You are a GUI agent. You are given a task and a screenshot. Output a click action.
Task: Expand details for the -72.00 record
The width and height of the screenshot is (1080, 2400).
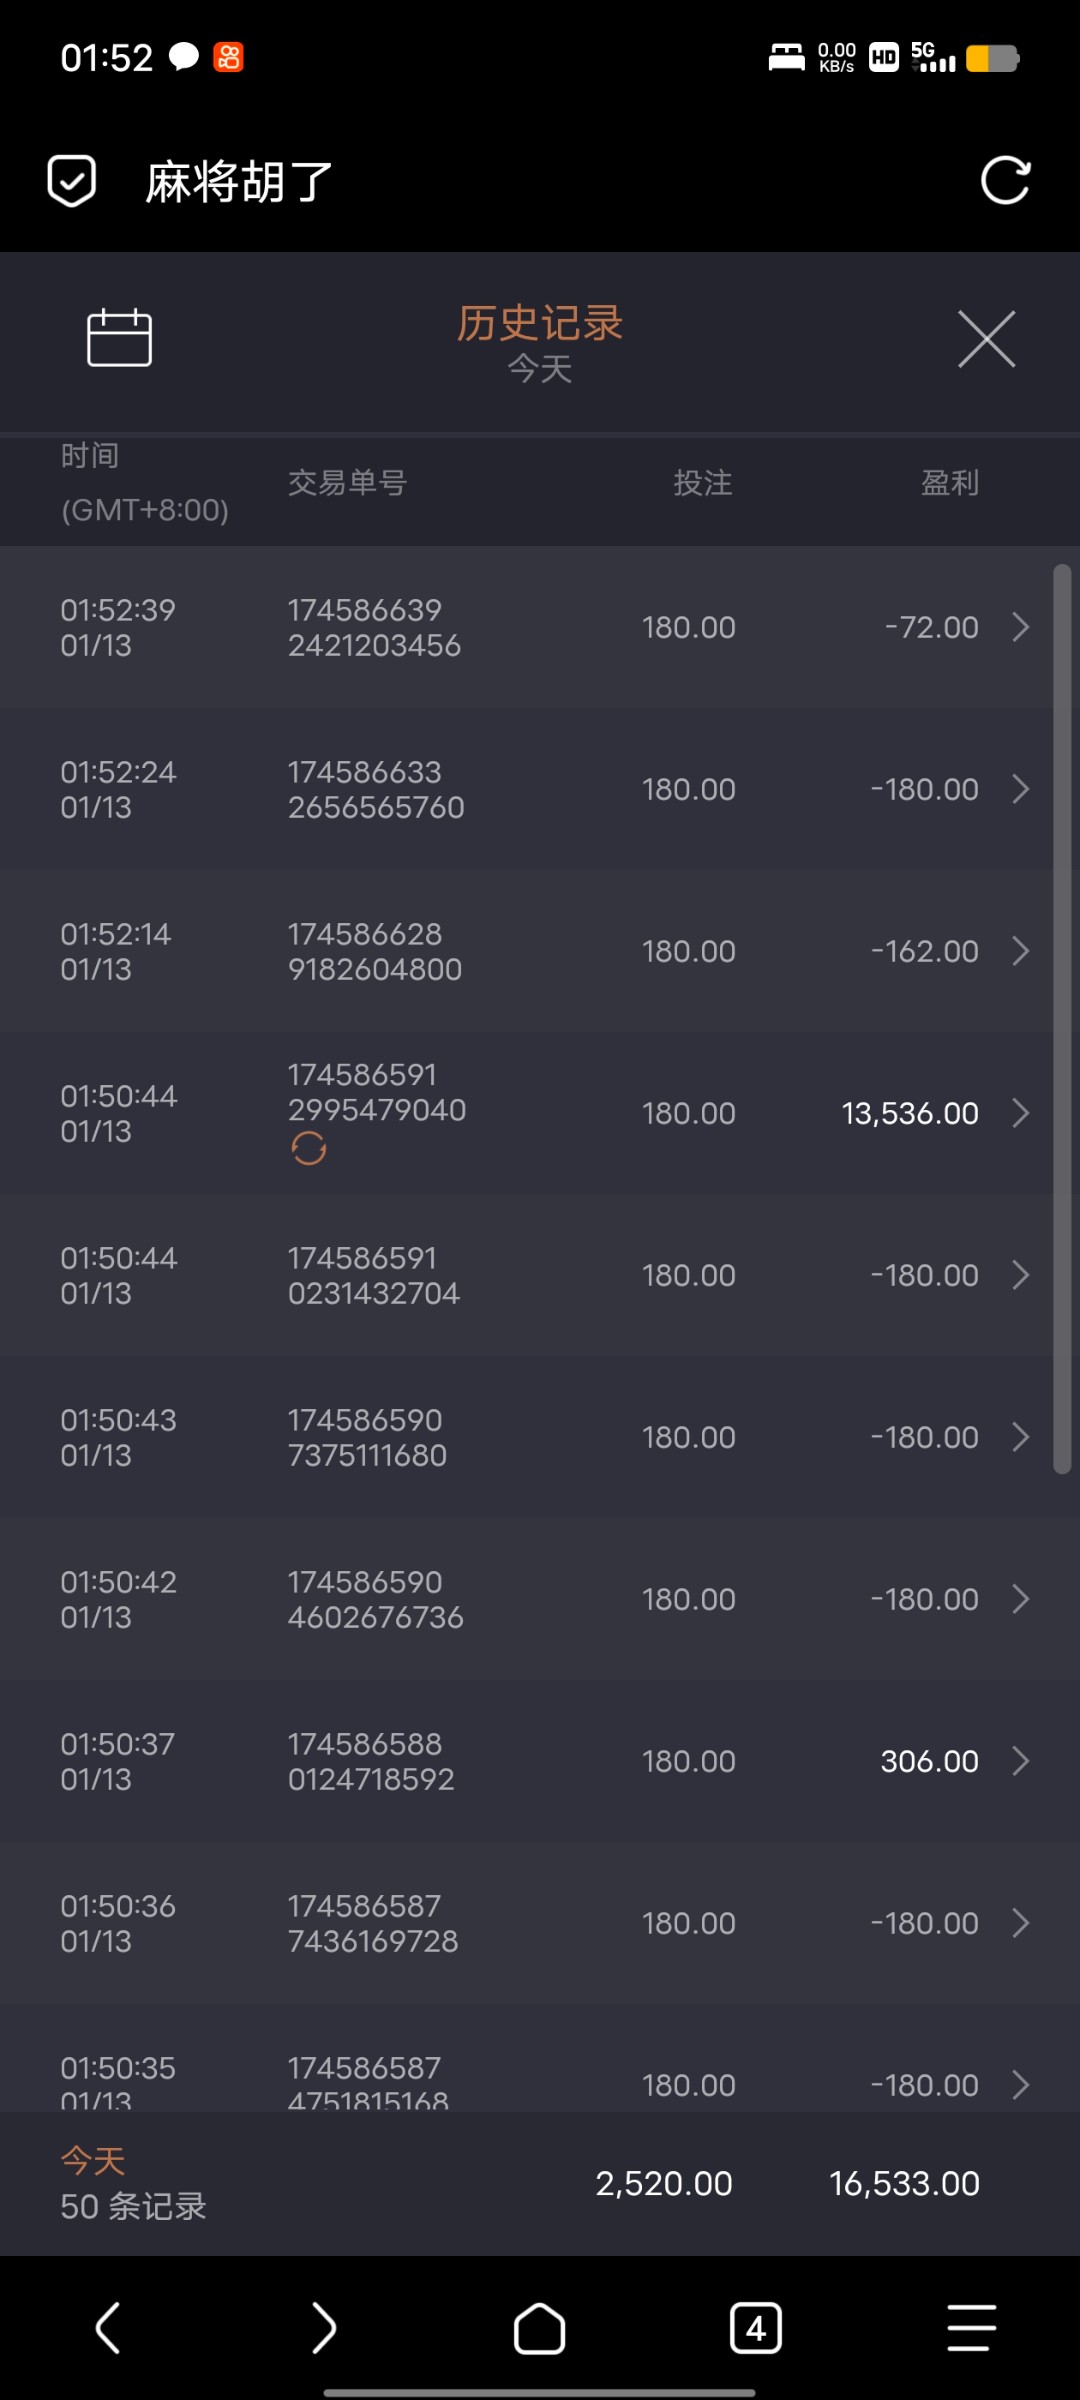[1020, 627]
